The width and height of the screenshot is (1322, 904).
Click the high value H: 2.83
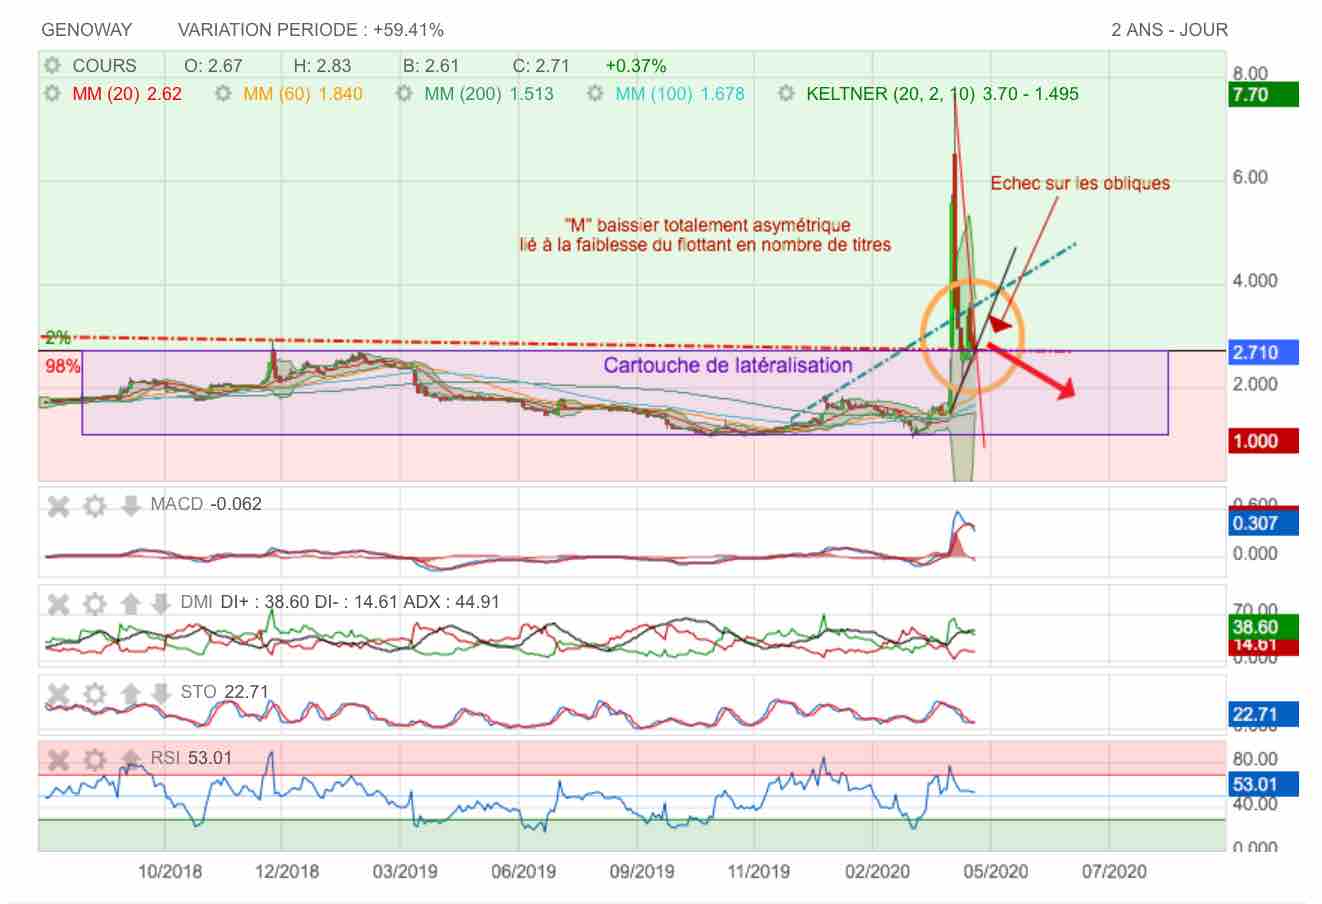[322, 66]
